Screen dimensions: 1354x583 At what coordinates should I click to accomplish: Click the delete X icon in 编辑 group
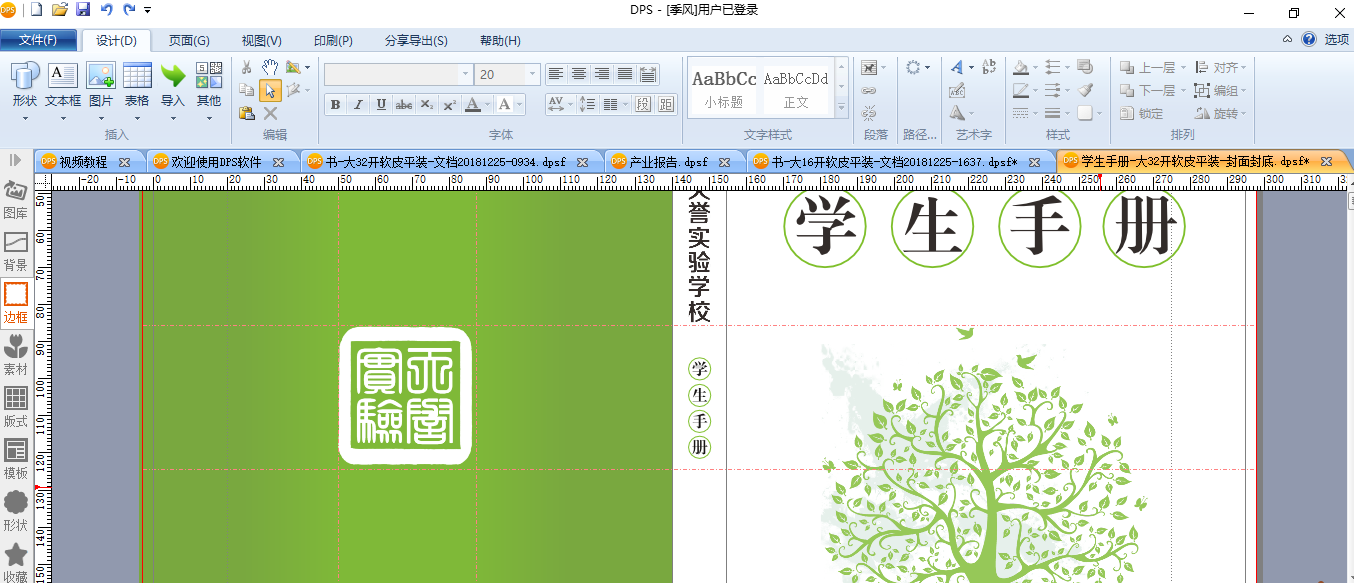click(x=270, y=113)
